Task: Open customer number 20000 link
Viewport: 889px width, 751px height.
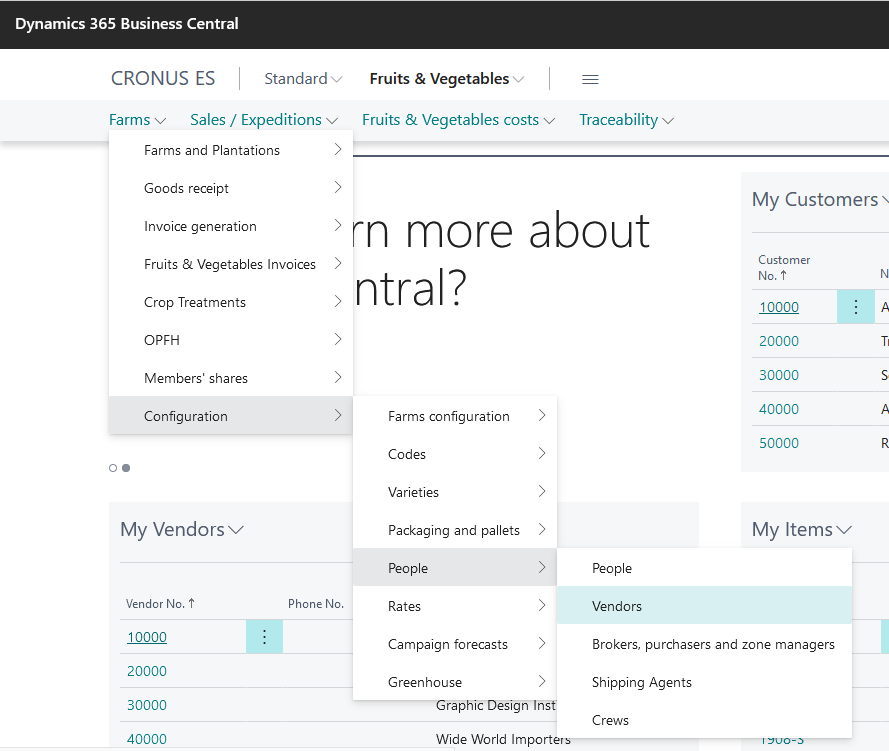Action: click(x=779, y=341)
